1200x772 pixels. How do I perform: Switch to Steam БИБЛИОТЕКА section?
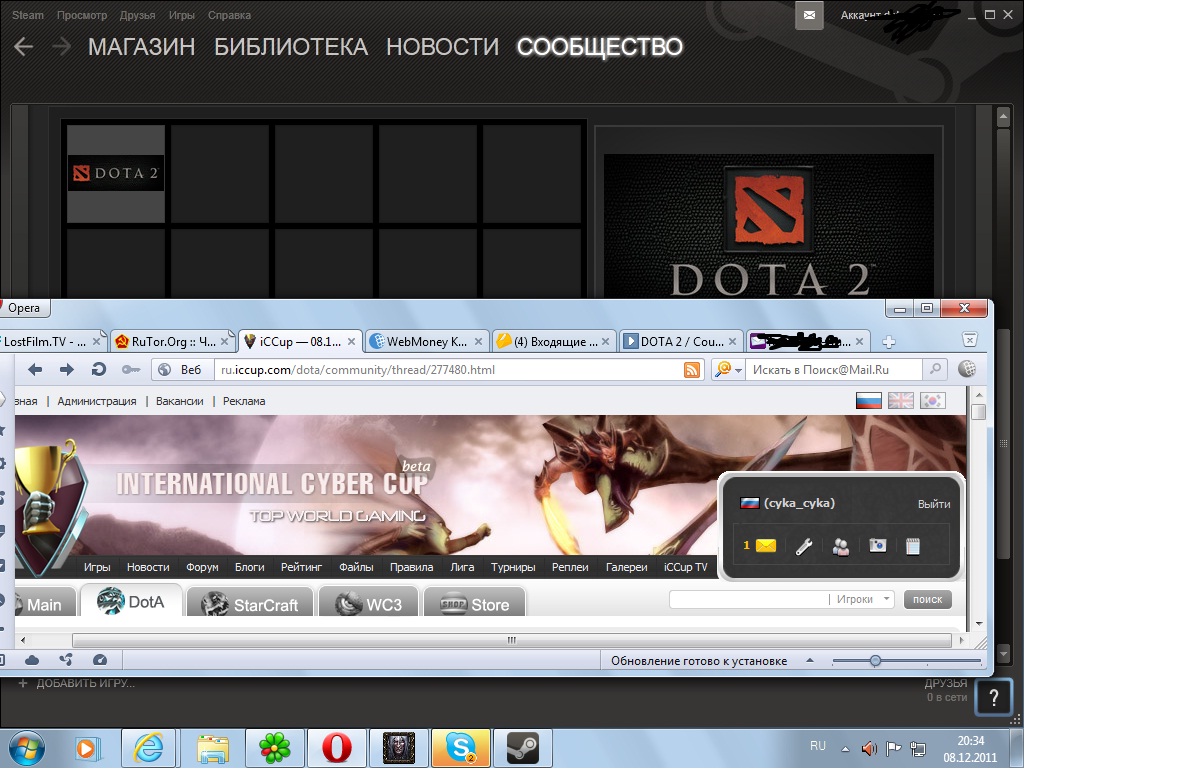pos(291,47)
